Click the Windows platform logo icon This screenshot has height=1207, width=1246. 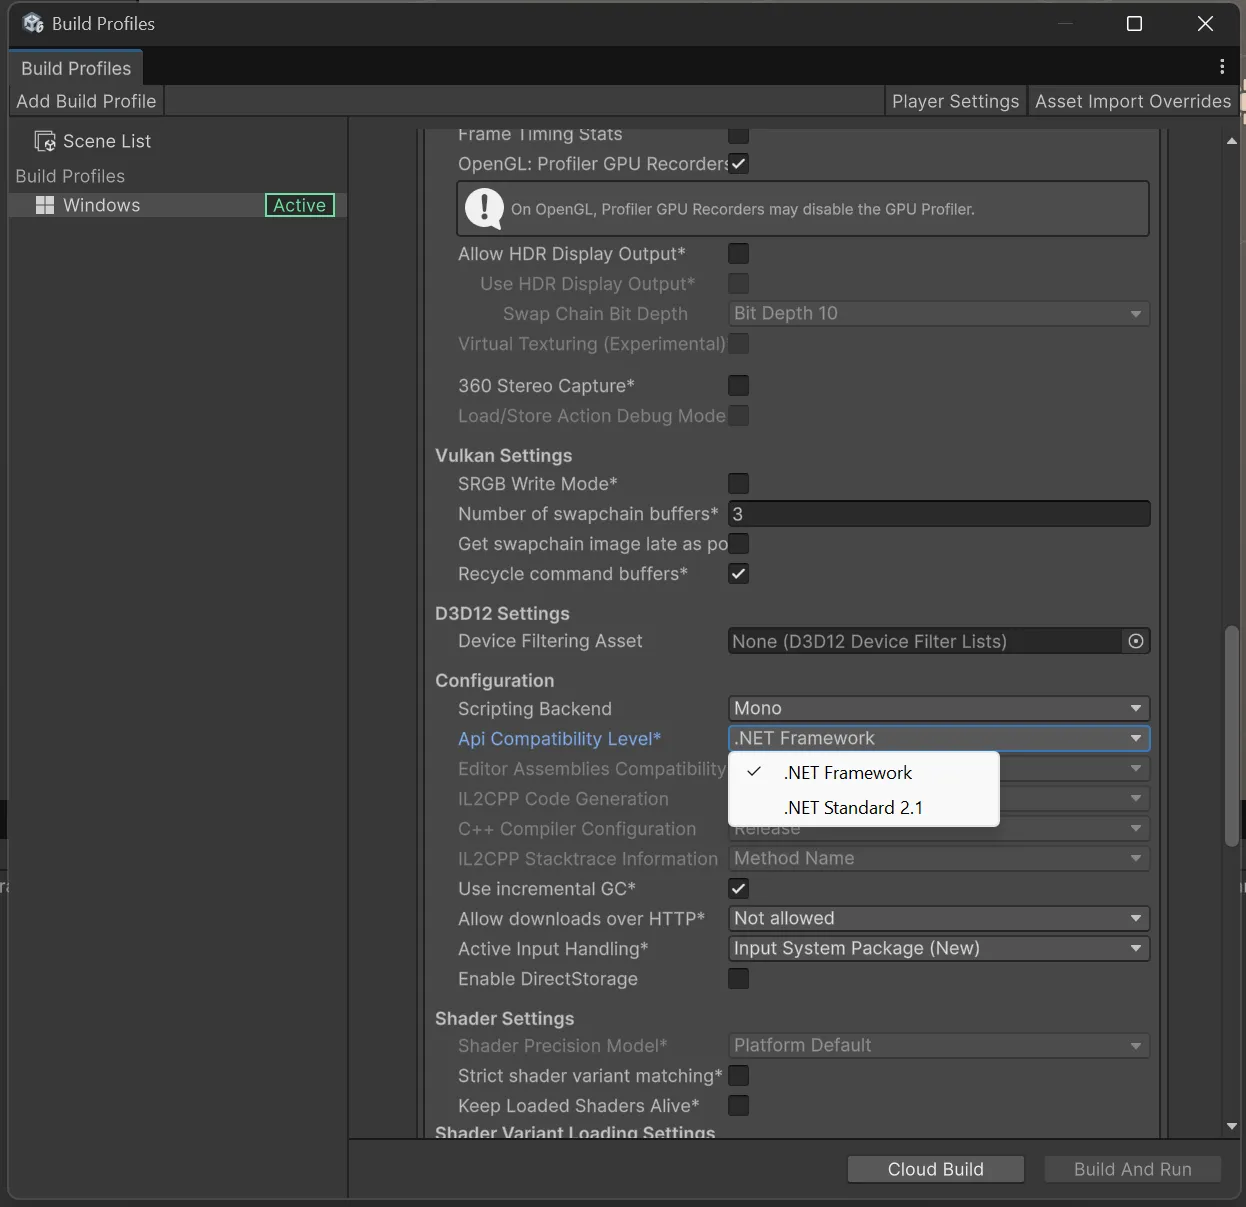(x=45, y=205)
